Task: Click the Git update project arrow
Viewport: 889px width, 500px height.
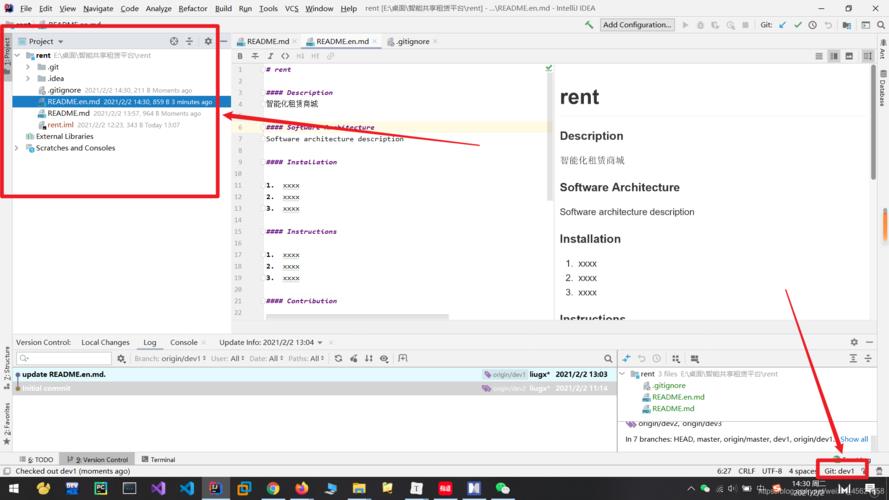Action: (782, 24)
